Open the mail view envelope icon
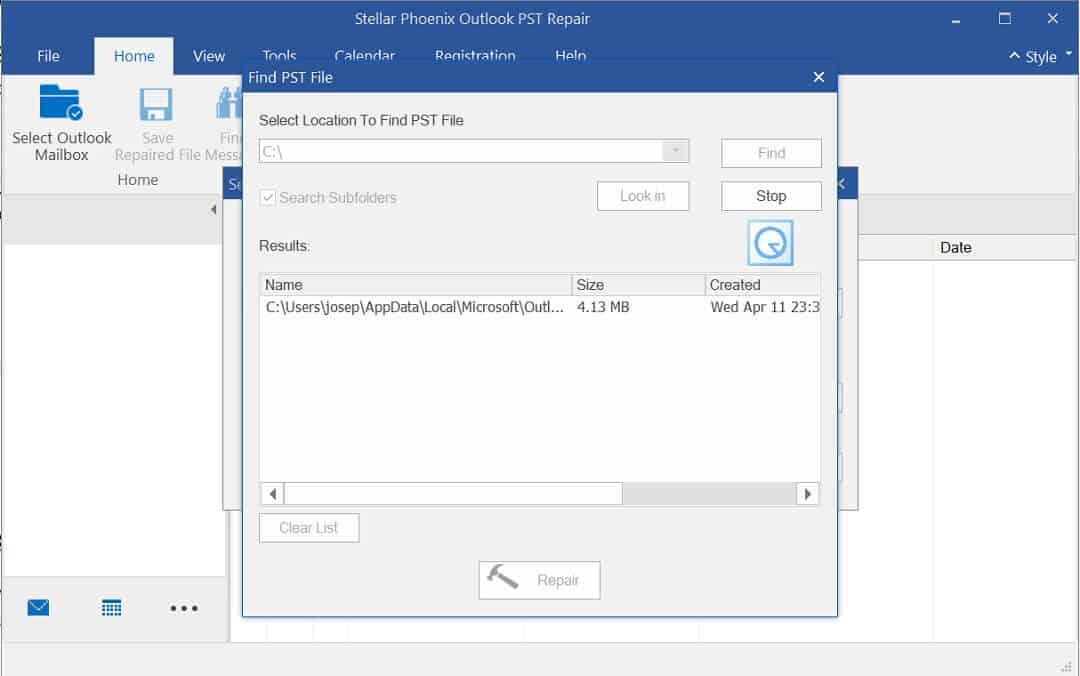Screen dimensions: 1080x676 pos(38,608)
